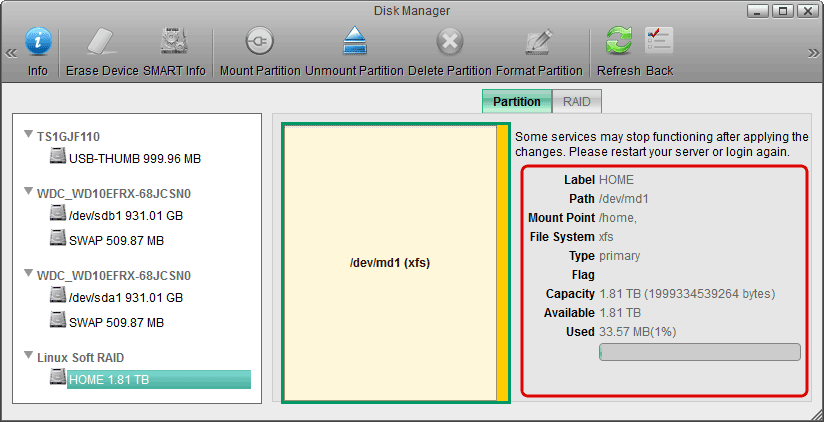824x422 pixels.
Task: Click the Used space progress bar
Action: 699,352
